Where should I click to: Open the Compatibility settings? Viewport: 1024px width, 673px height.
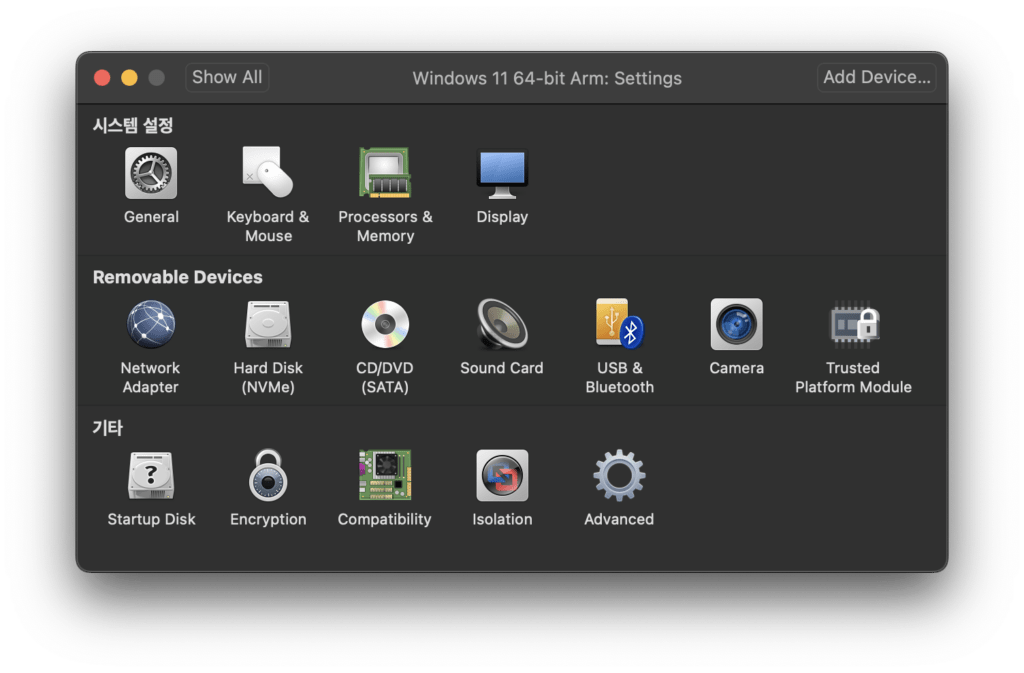coord(385,476)
